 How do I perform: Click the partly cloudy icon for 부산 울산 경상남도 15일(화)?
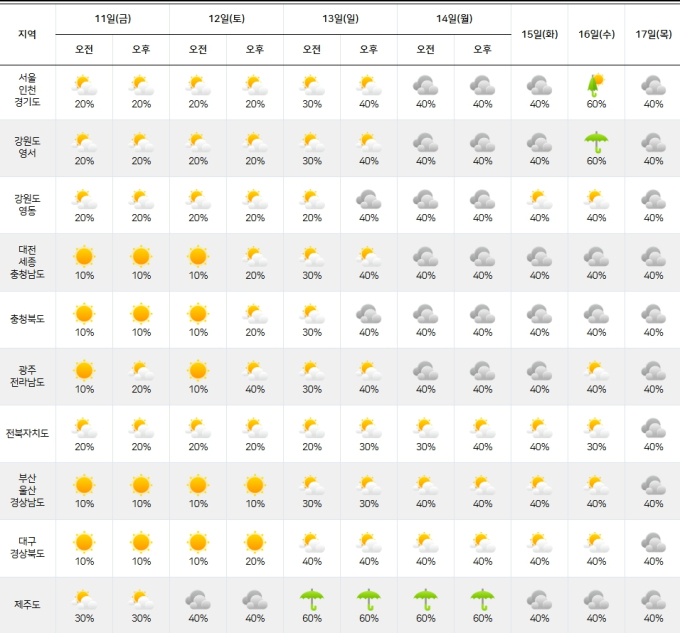pyautogui.click(x=539, y=485)
